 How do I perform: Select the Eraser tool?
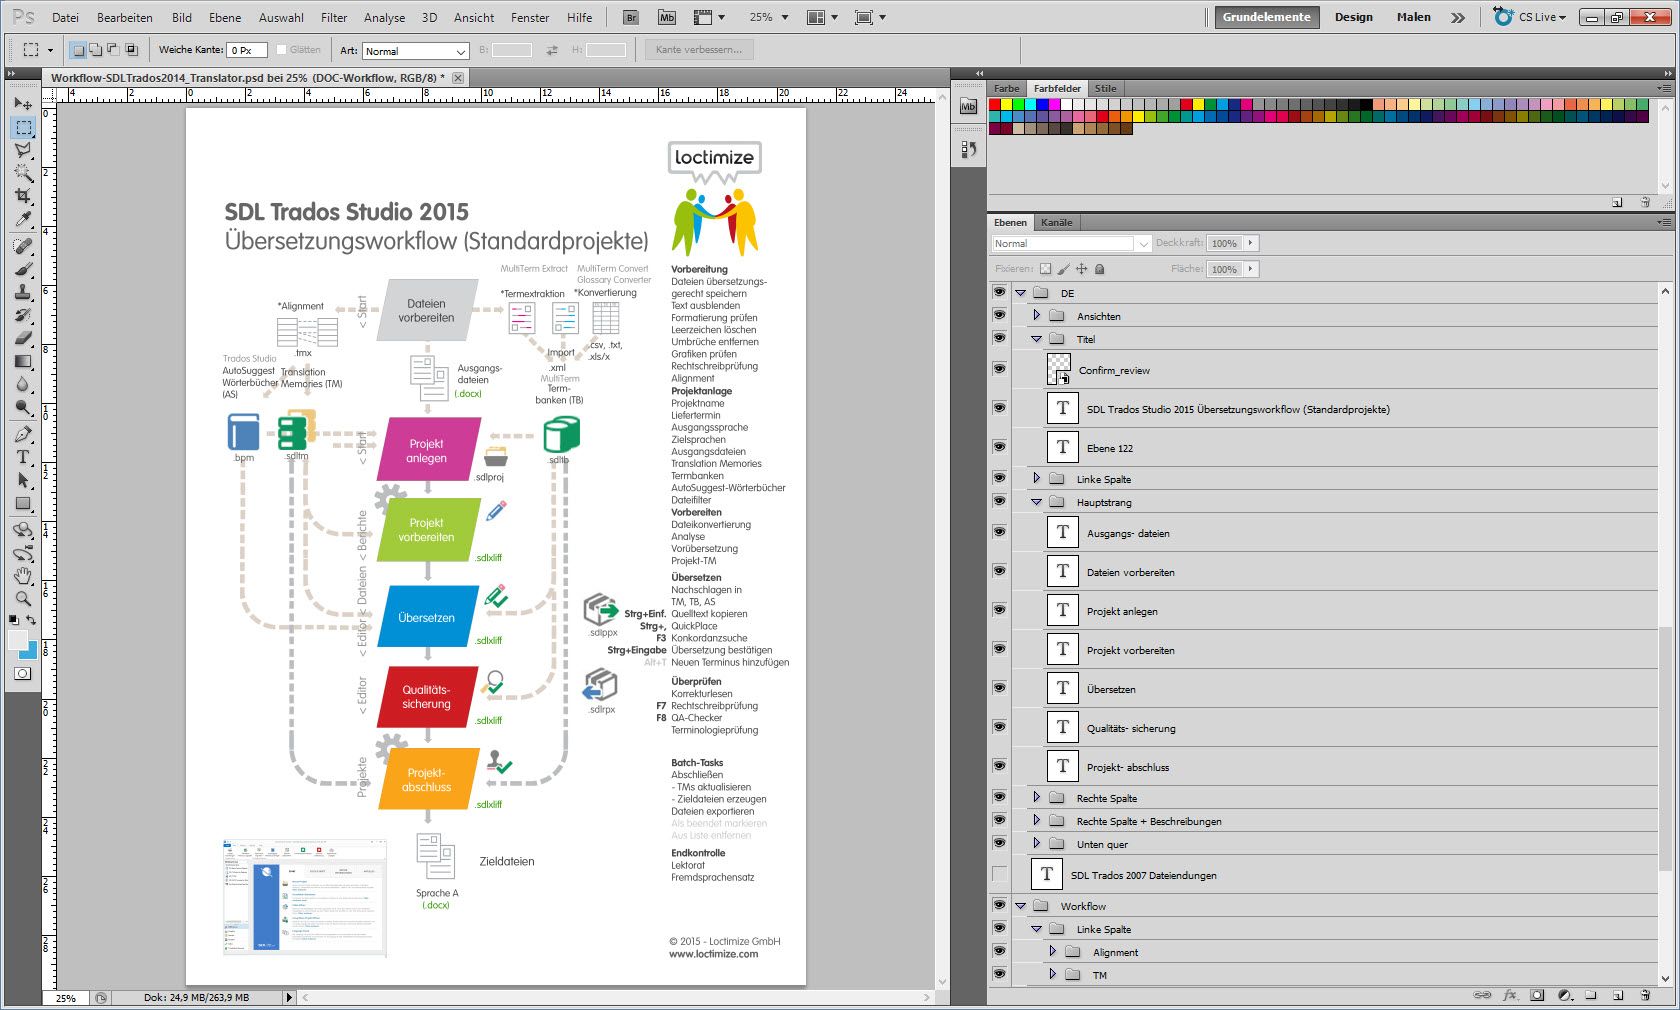click(x=23, y=338)
